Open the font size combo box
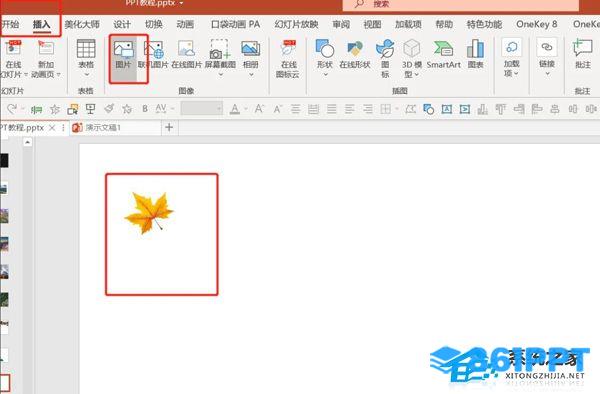 coord(202,109)
